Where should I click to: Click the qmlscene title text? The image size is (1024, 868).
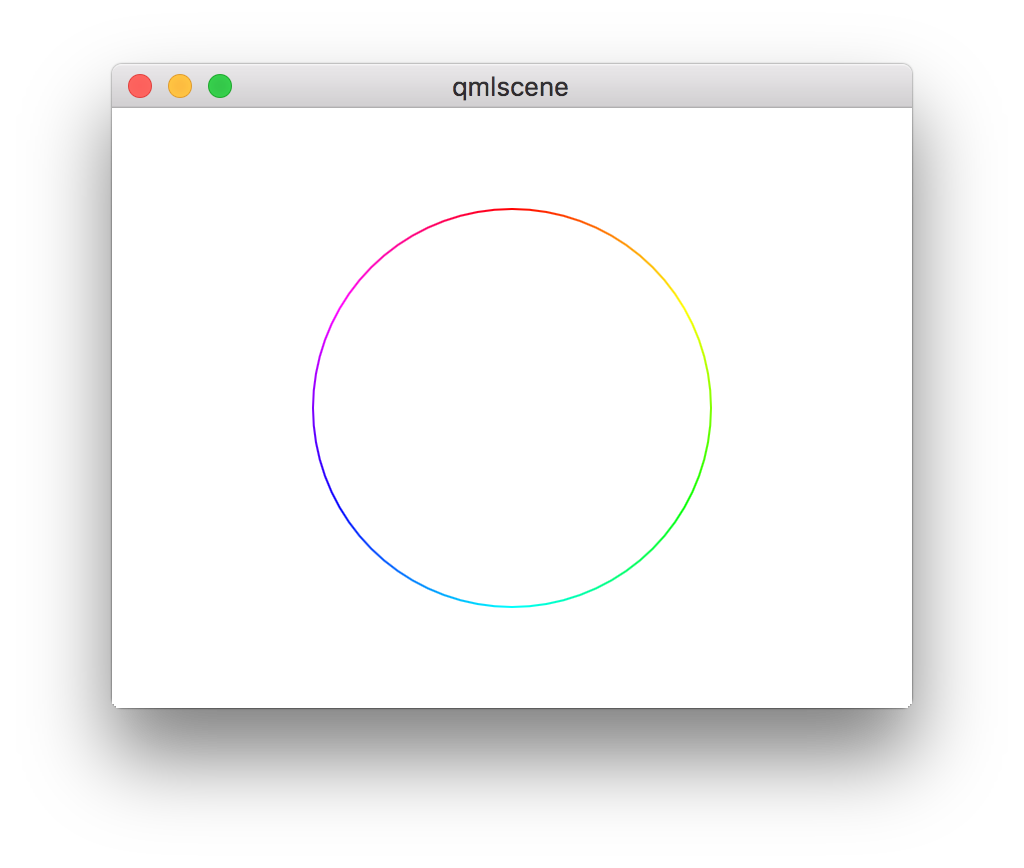510,88
